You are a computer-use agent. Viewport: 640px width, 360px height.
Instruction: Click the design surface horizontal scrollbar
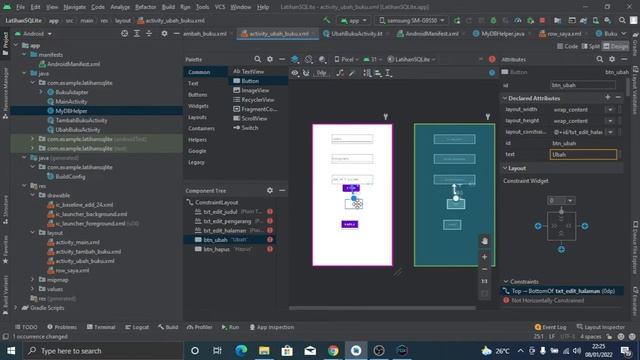click(x=382, y=308)
